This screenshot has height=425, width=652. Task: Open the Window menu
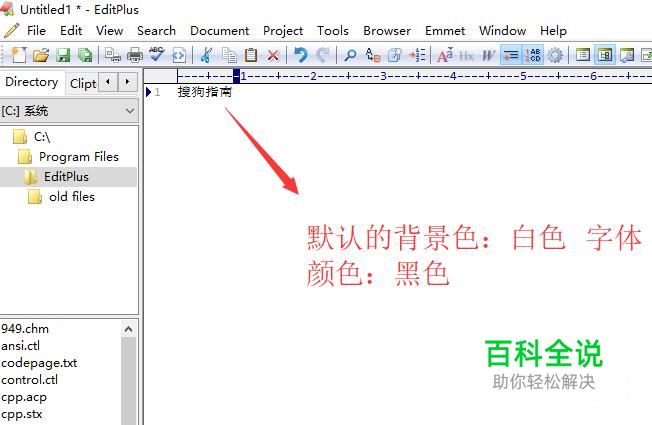pyautogui.click(x=502, y=31)
